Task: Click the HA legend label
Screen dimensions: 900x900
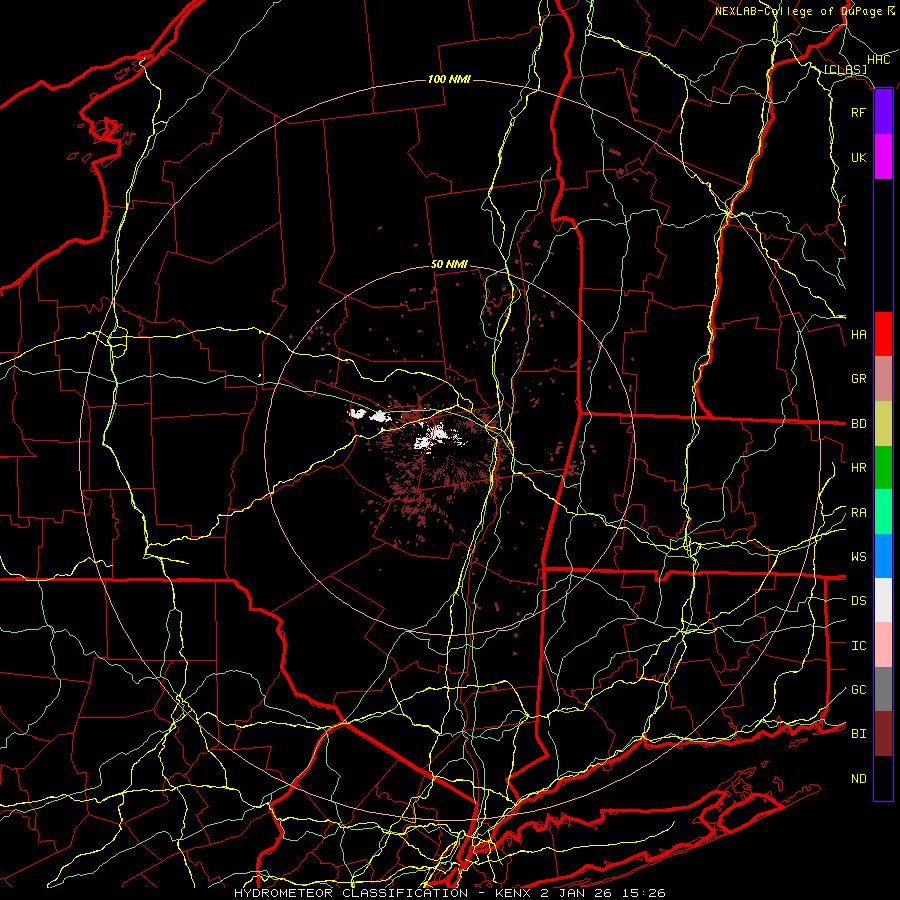Action: [x=858, y=335]
